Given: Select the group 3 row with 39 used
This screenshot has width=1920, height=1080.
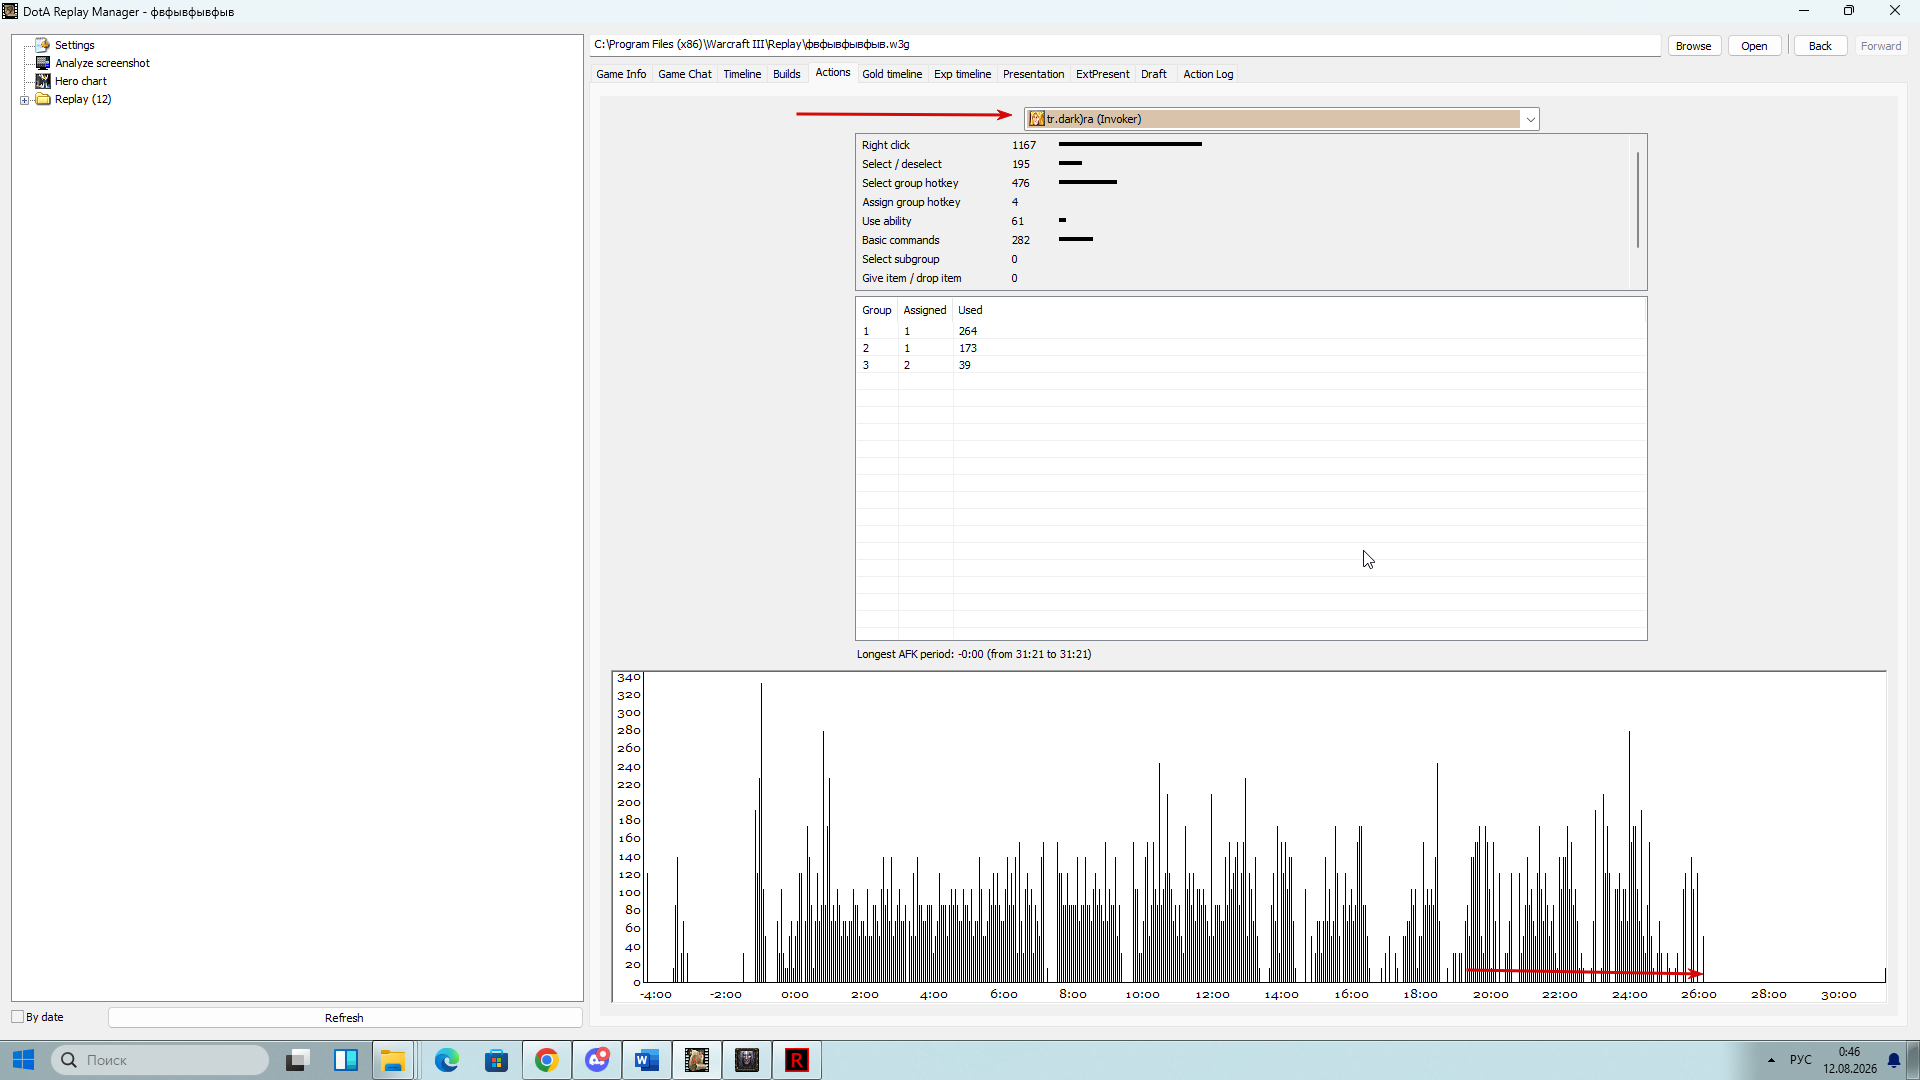Looking at the screenshot, I should 1250,365.
